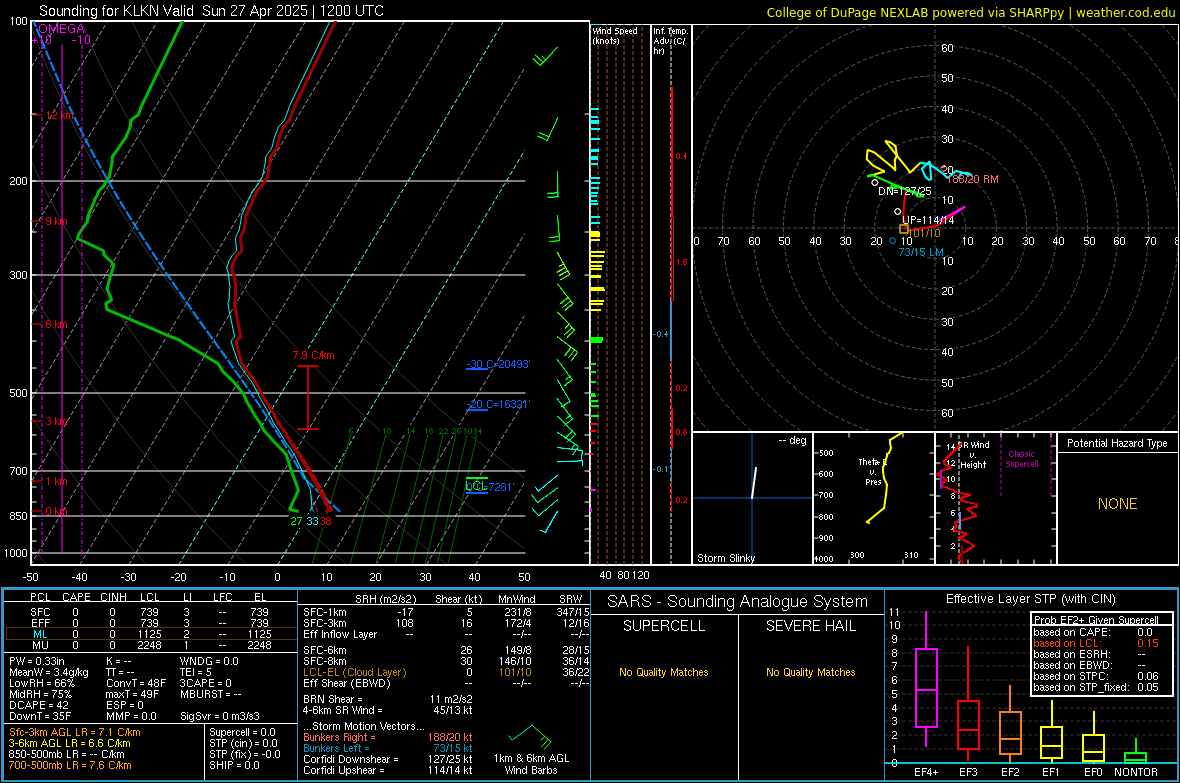
Task: Click the 'SHIP = 0.0' parameter
Action: (234, 765)
